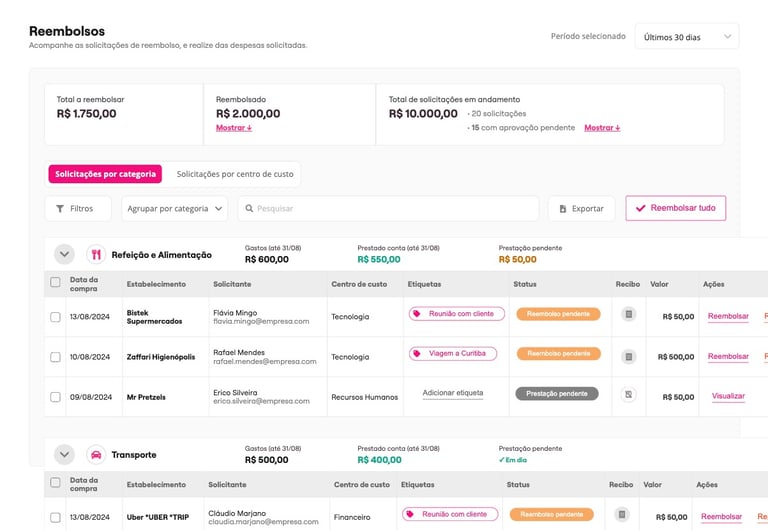Click the Transporte car category icon
Viewport: 768px width, 530px height.
pos(96,454)
